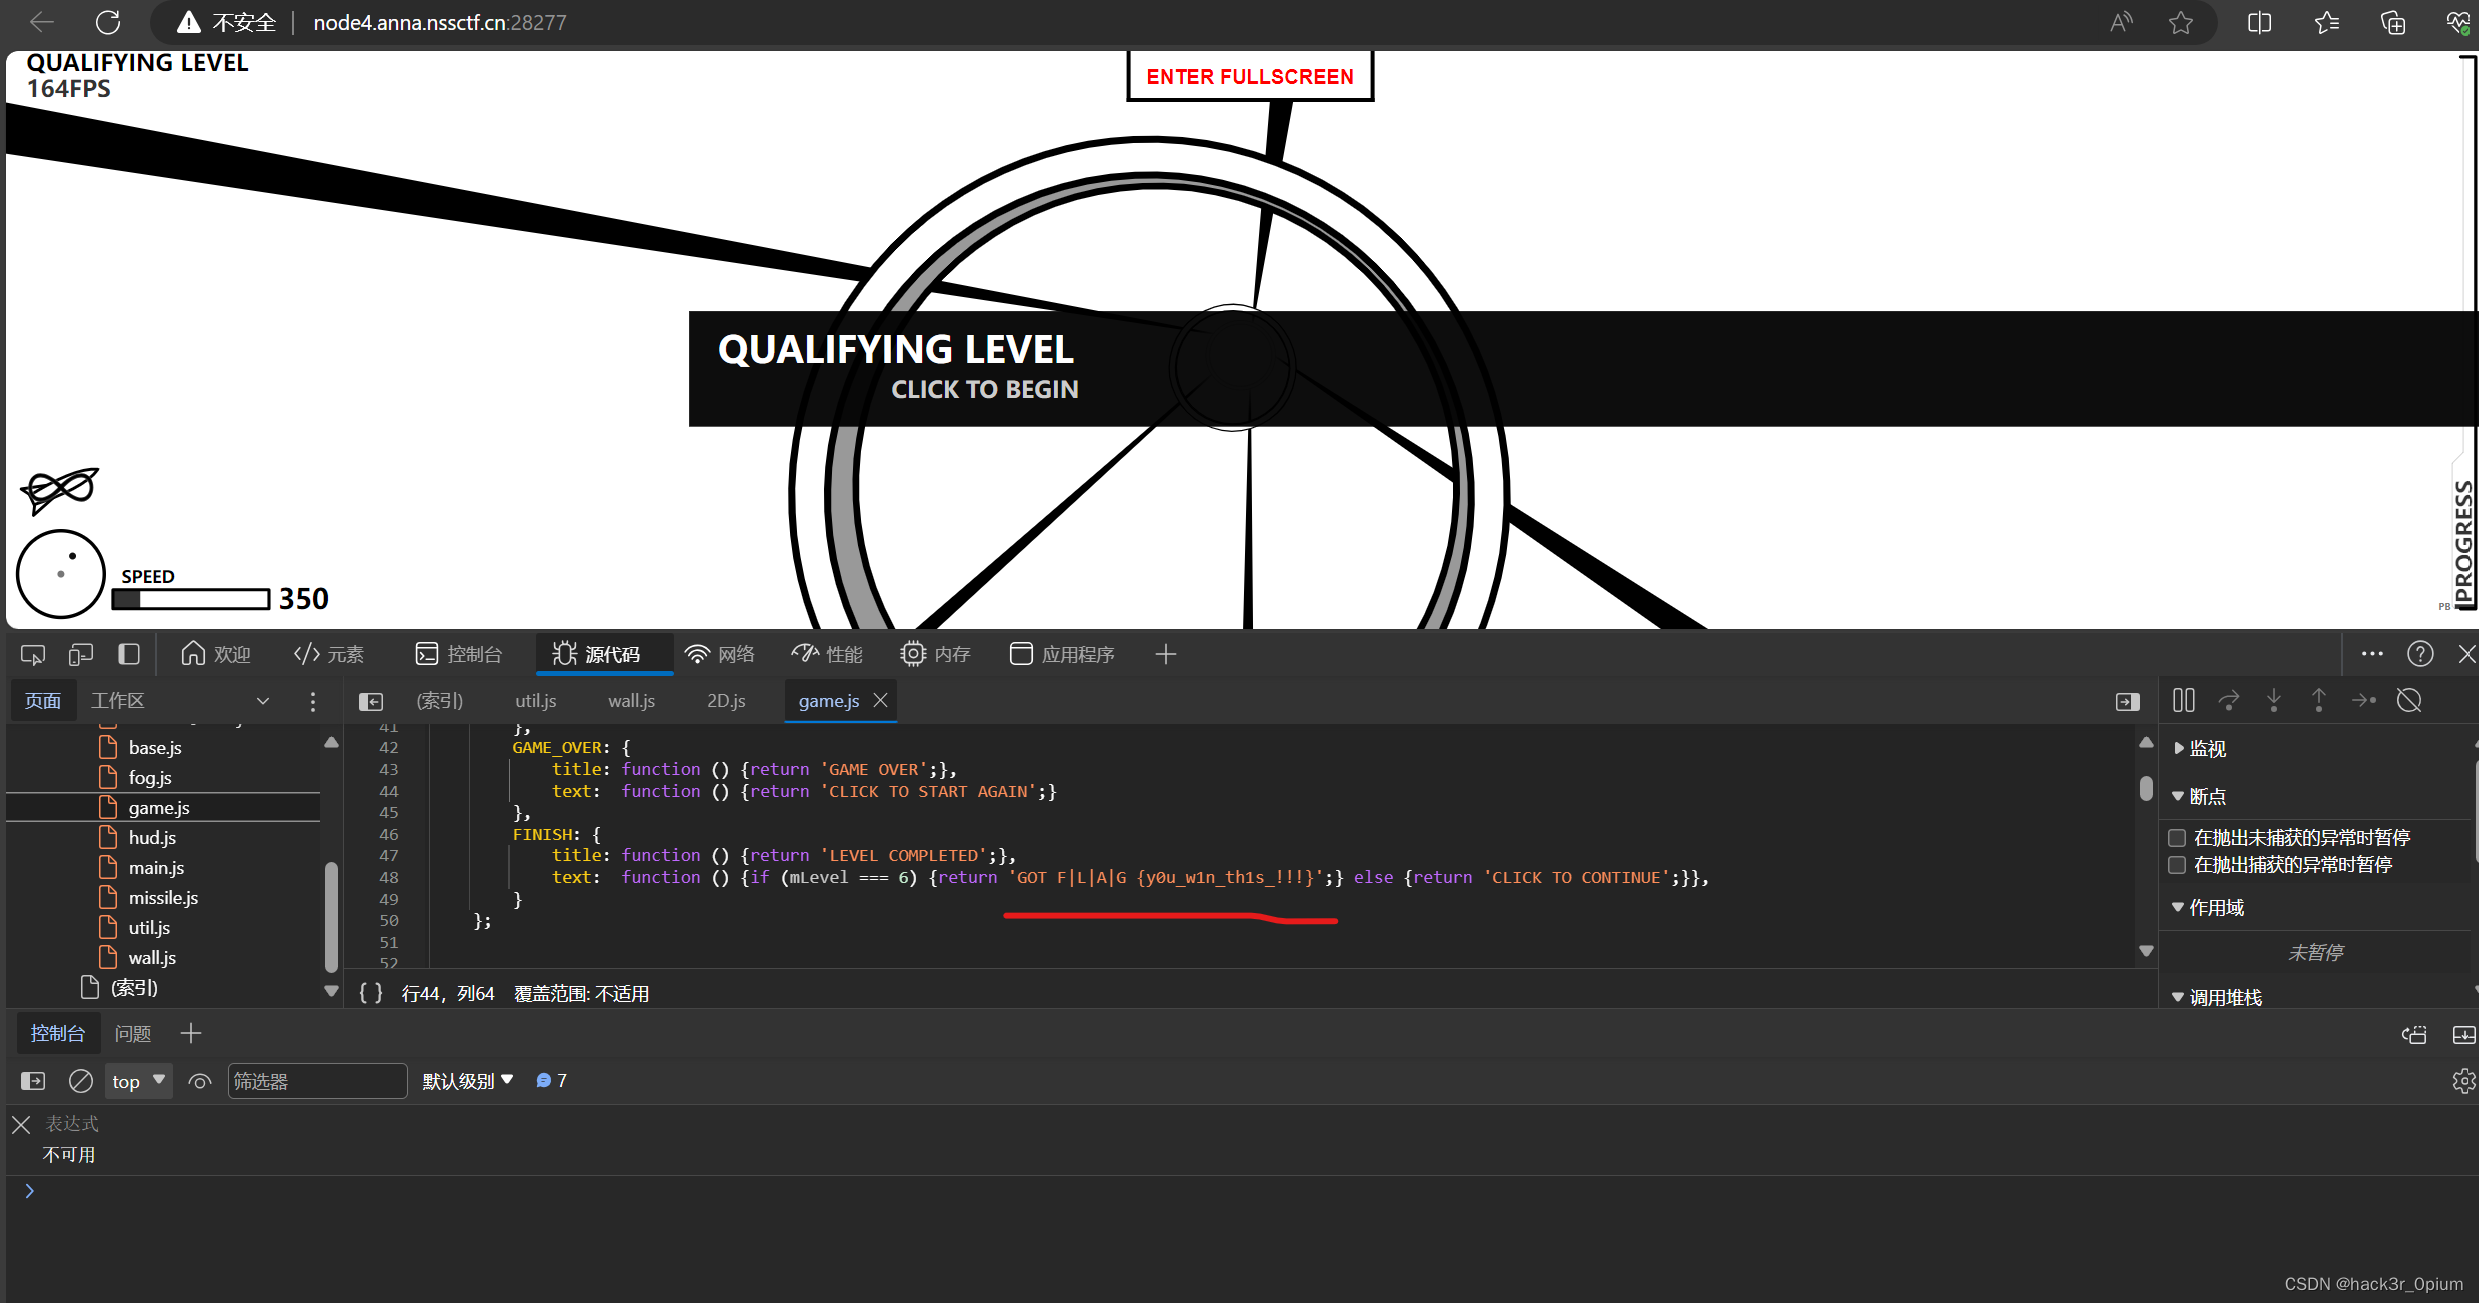Click the browser refresh icon
Screen dimensions: 2479x1303
[108, 22]
